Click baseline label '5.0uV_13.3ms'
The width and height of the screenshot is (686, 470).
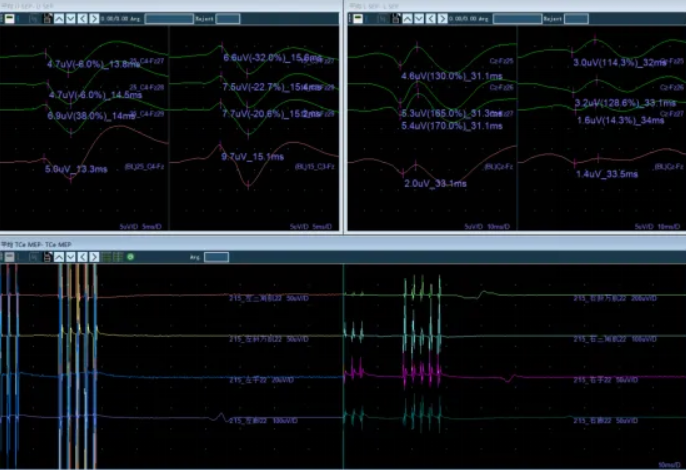point(76,169)
